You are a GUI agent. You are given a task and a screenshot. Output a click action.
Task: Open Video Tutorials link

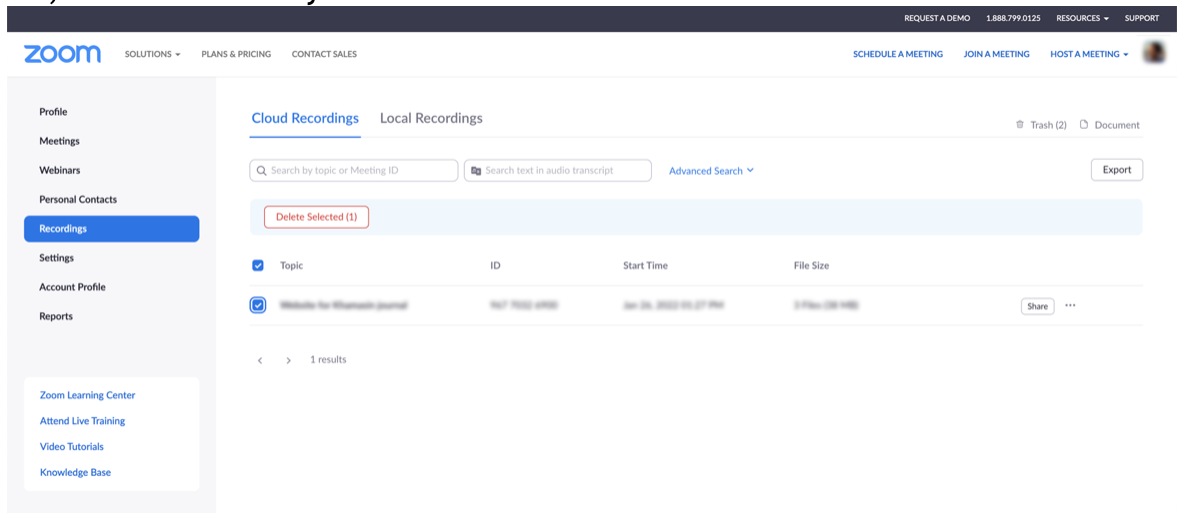pos(72,446)
